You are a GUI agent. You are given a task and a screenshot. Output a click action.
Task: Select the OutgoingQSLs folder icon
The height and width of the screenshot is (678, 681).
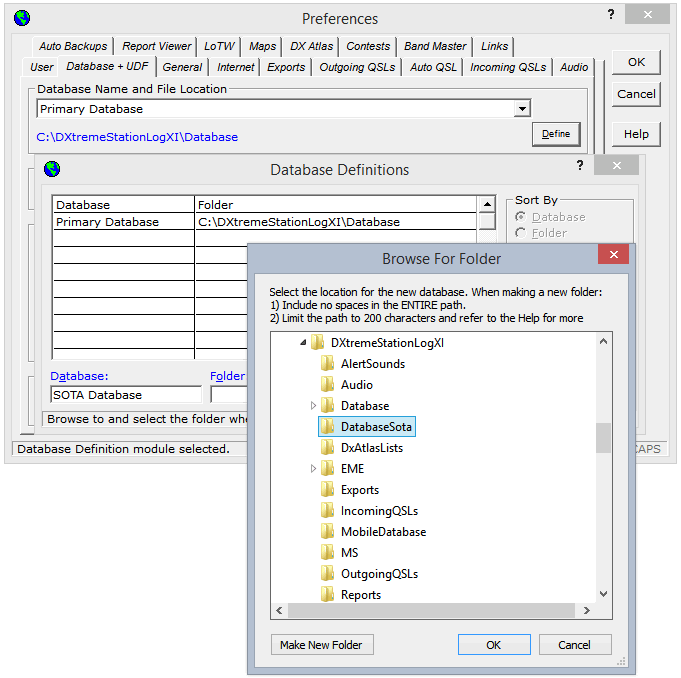(x=327, y=573)
